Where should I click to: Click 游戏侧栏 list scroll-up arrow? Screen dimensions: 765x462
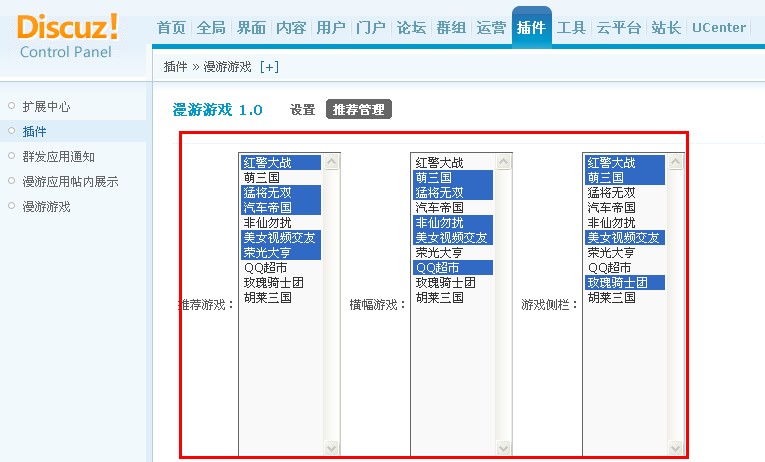point(676,162)
